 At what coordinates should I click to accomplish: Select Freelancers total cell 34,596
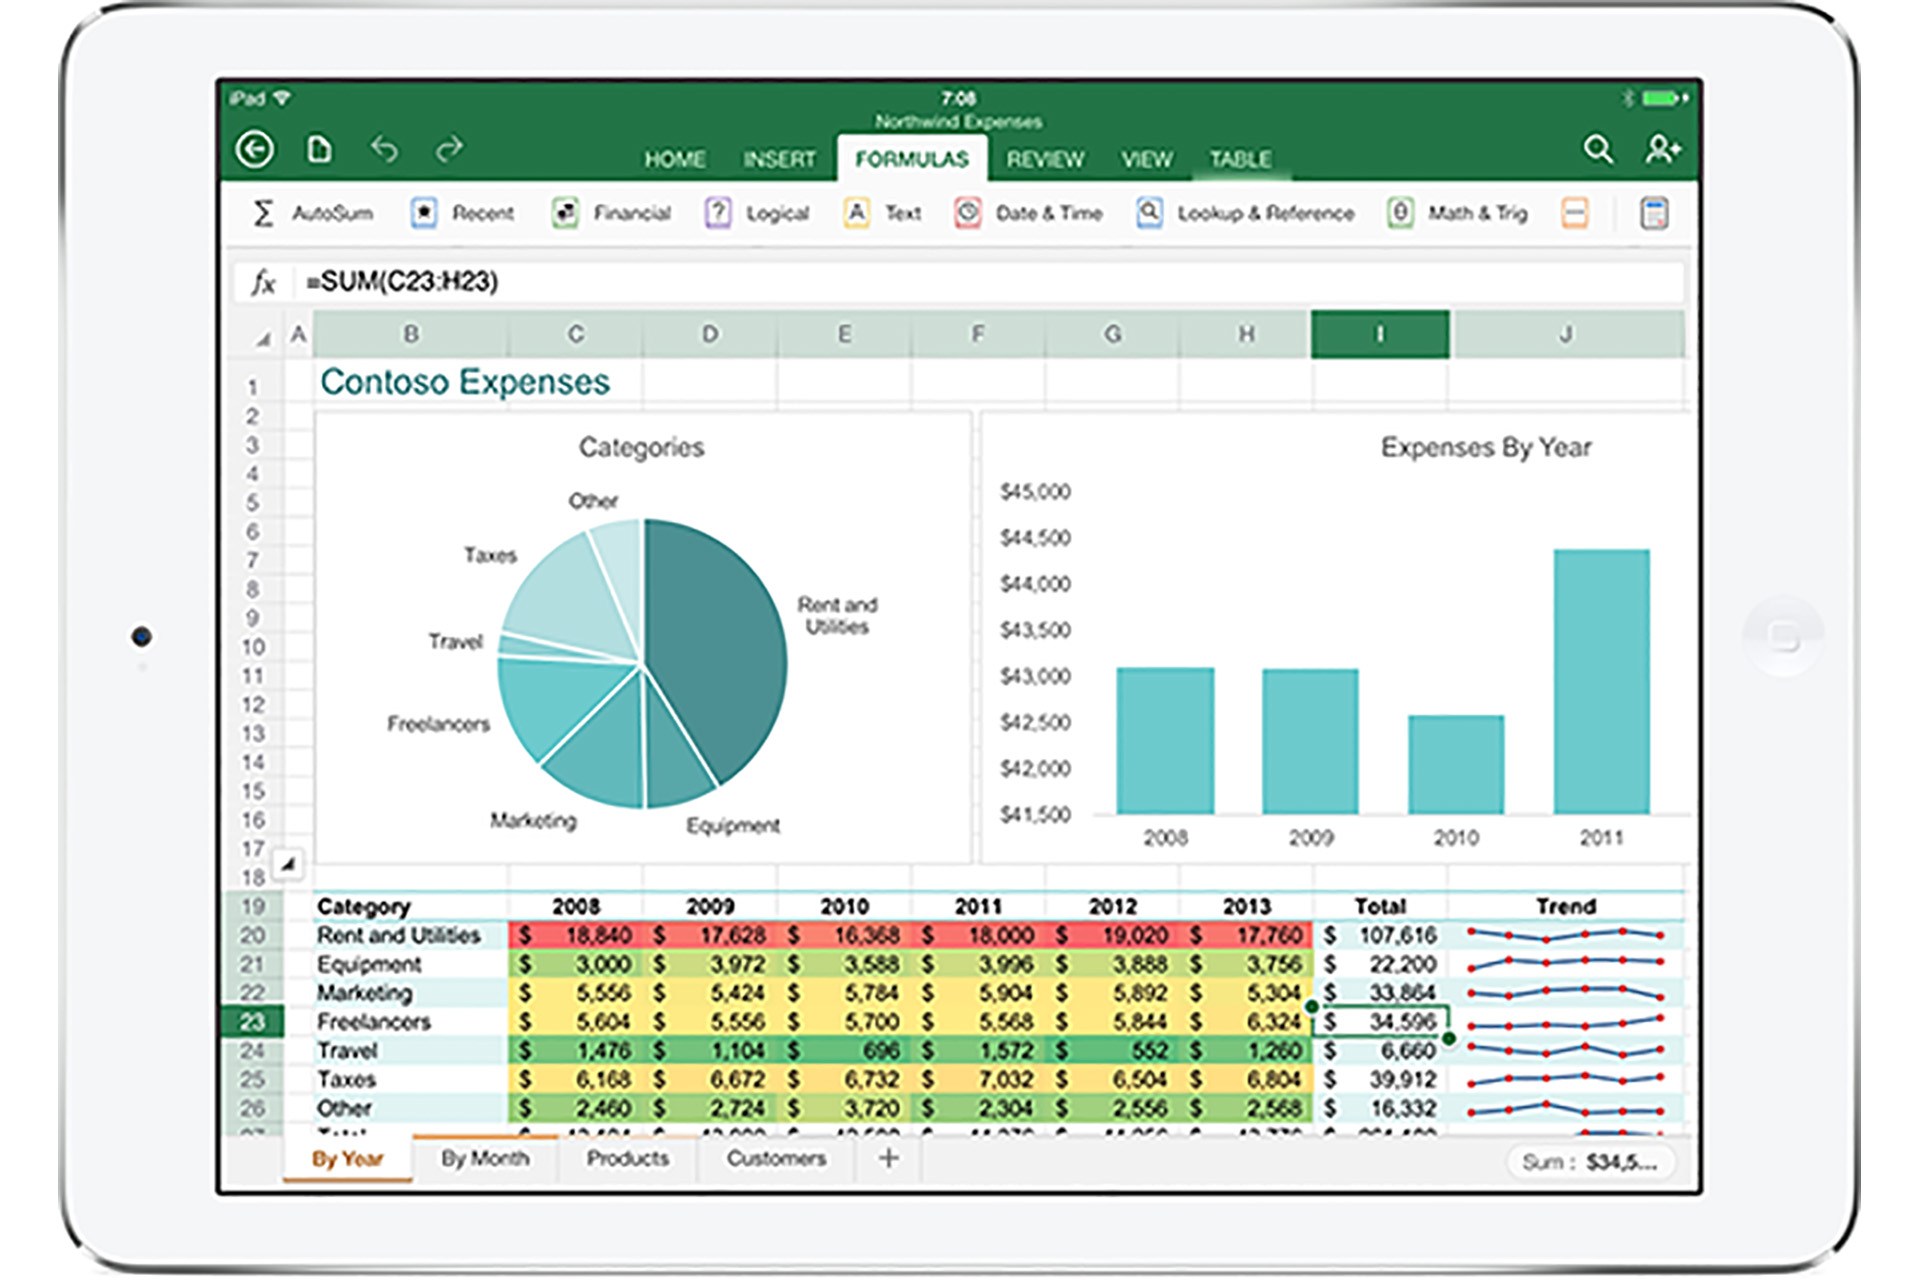1380,1022
